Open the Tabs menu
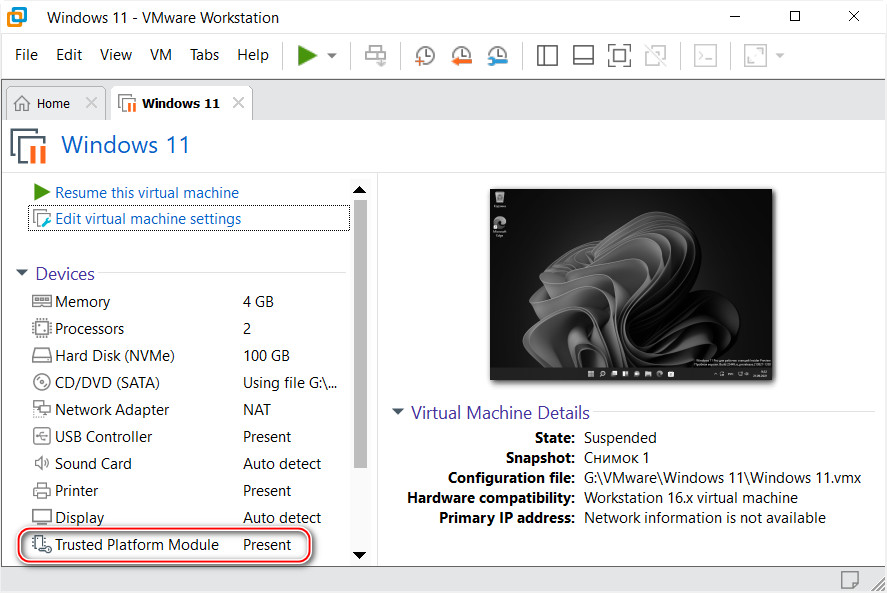This screenshot has width=887, height=593. (204, 55)
